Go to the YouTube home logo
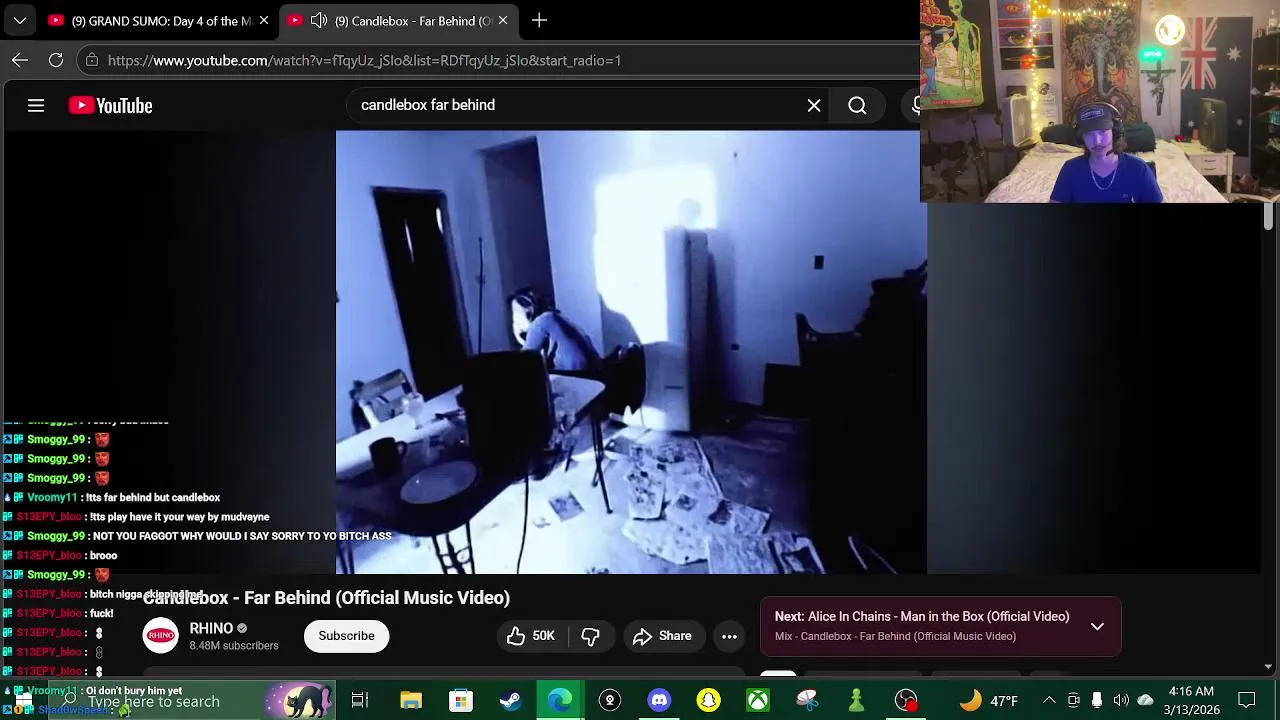Screen dimensions: 1280x720 tap(110, 105)
